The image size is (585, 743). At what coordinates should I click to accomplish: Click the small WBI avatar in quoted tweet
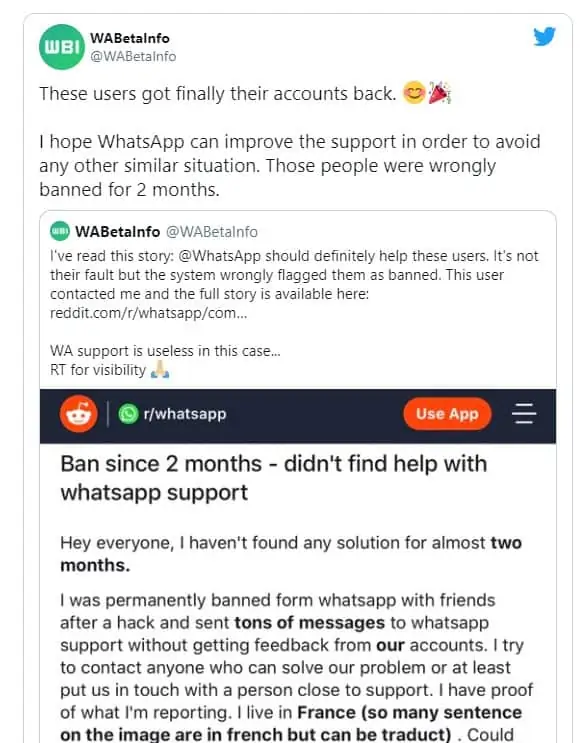click(60, 231)
